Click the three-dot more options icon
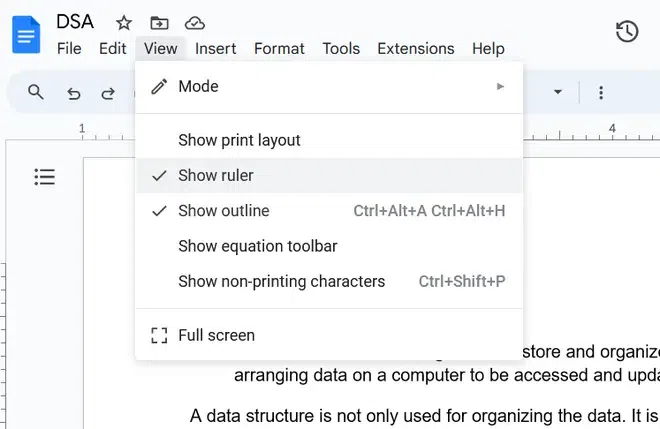Image resolution: width=660 pixels, height=429 pixels. 601,93
